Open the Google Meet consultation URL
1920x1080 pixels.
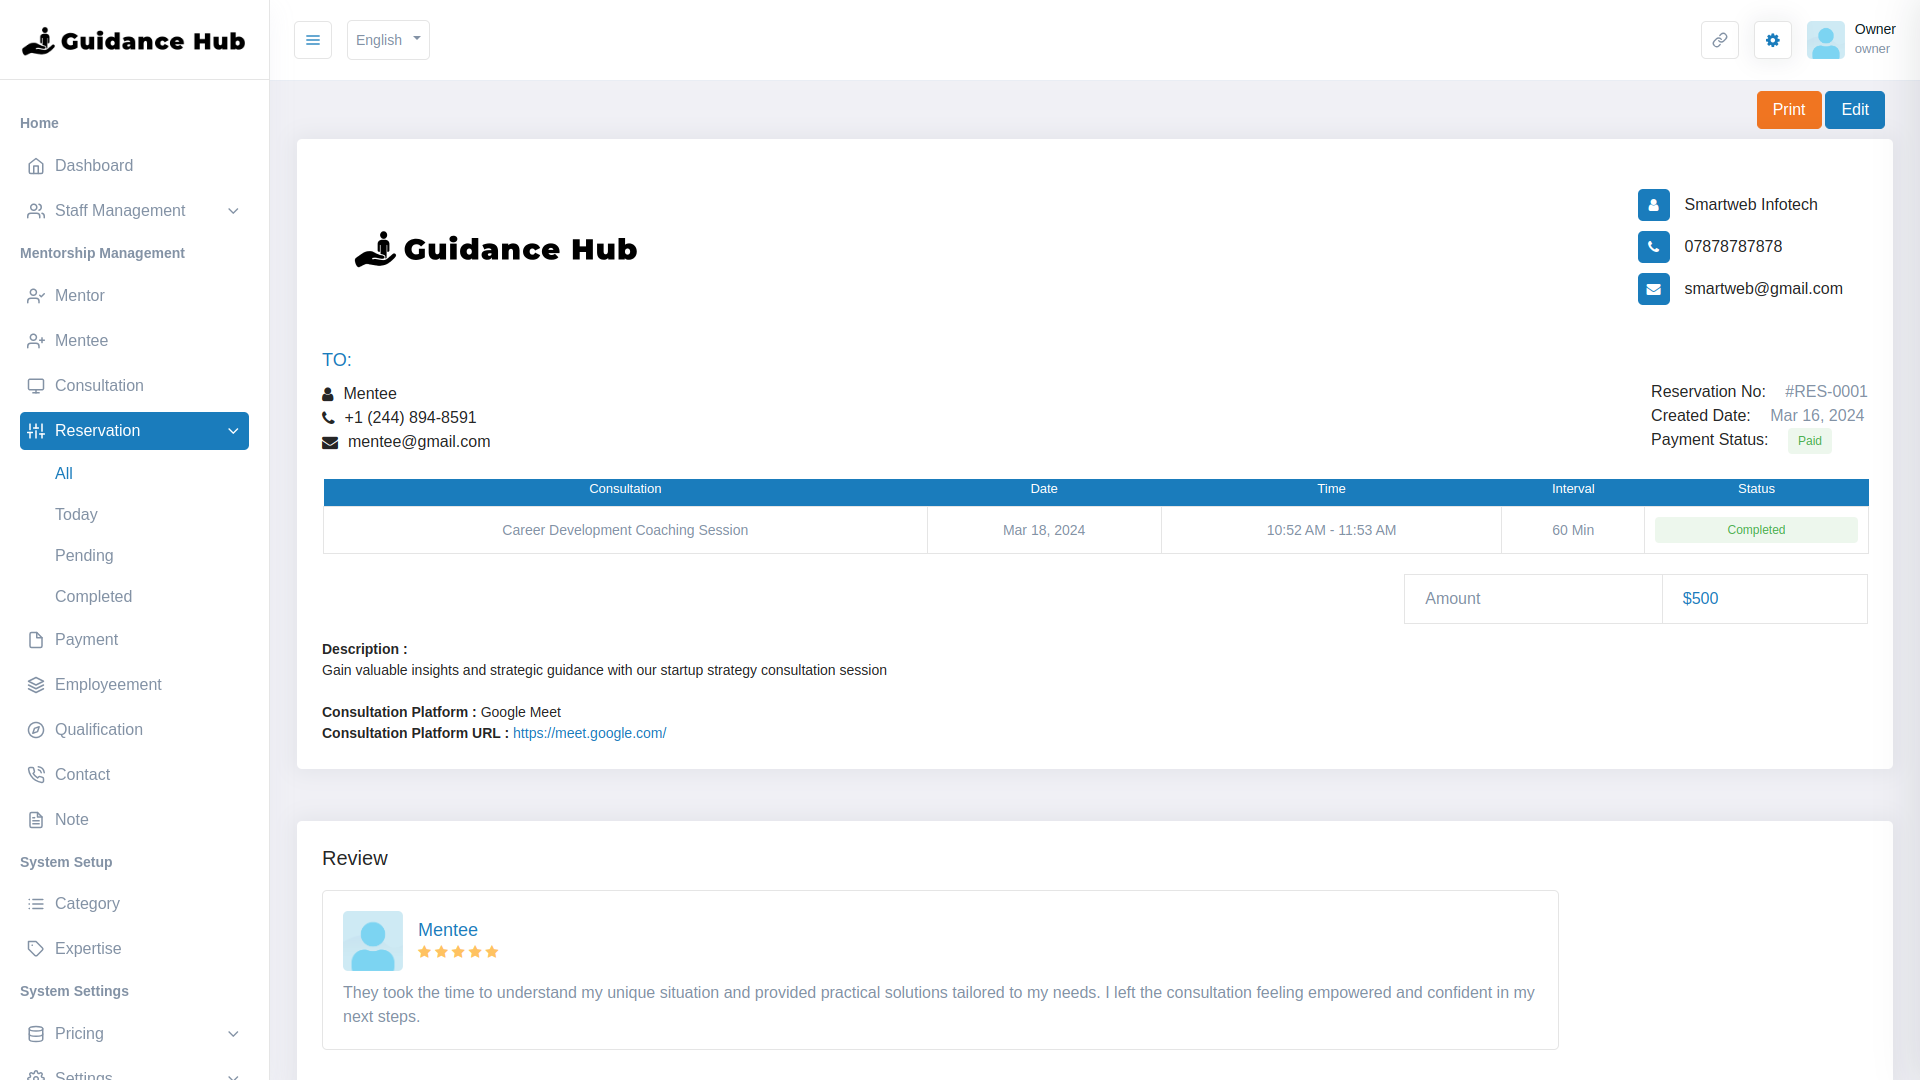tap(589, 732)
